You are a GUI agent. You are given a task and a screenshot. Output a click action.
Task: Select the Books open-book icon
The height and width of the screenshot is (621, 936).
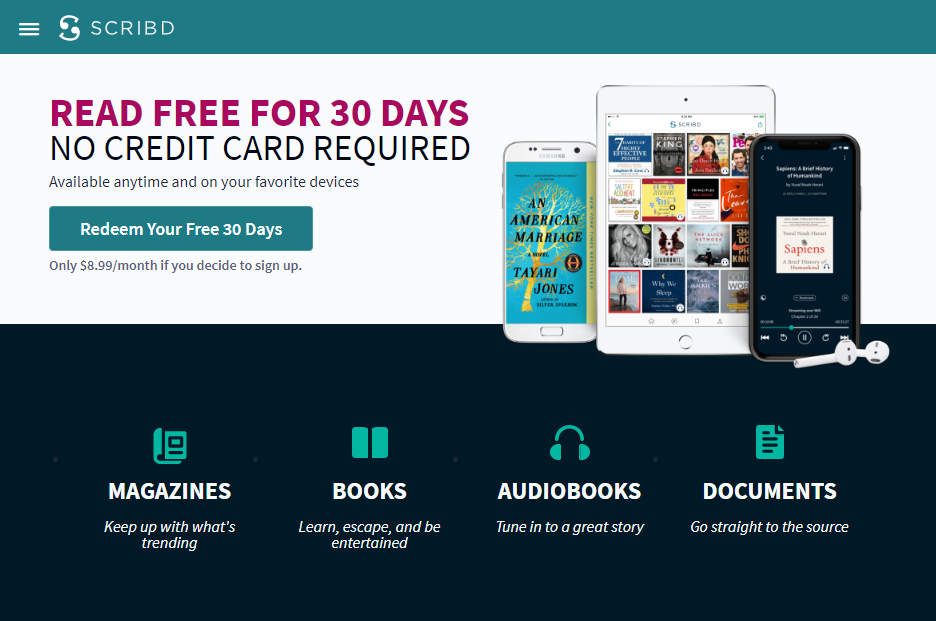[370, 442]
